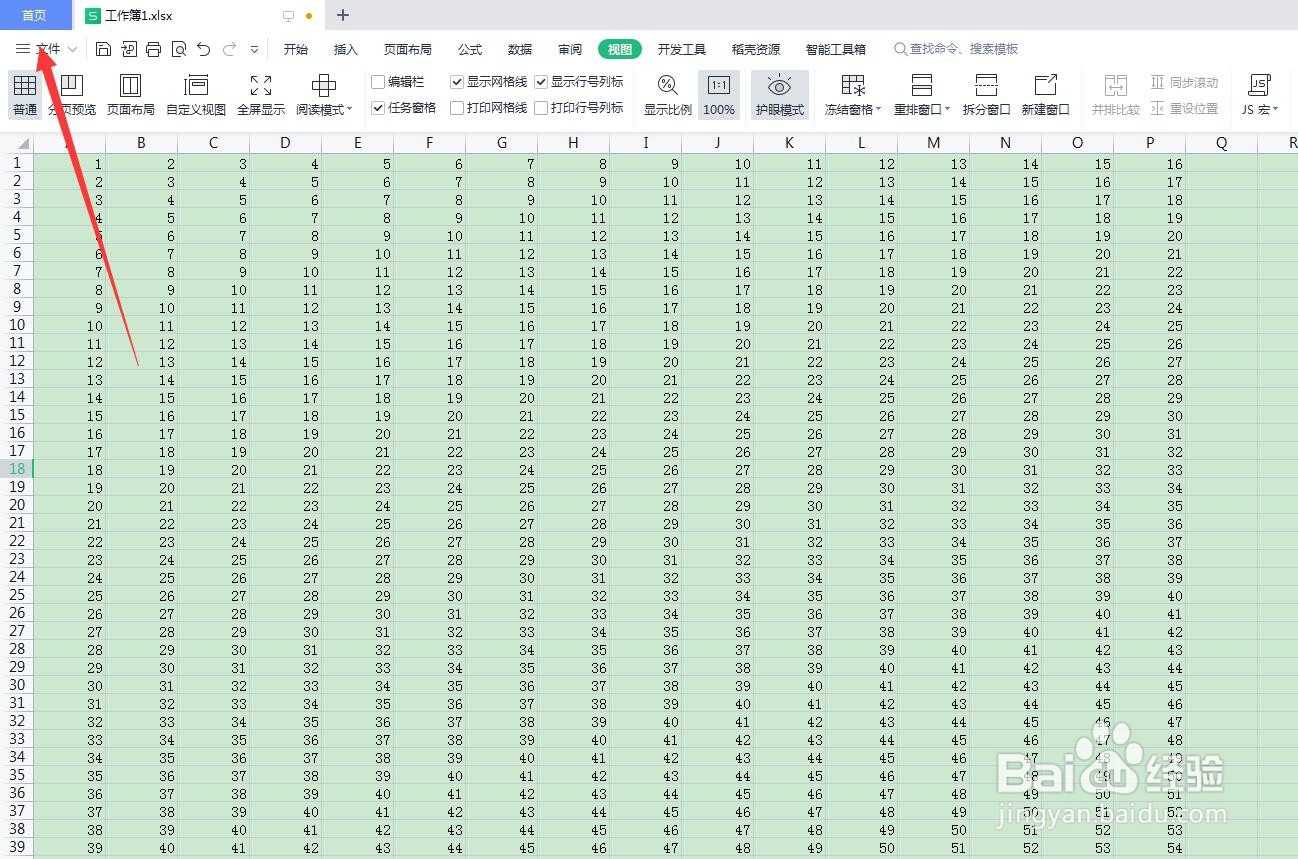The image size is (1298, 859).
Task: Switch to 页面布局 view in the ribbon
Action: tap(131, 96)
